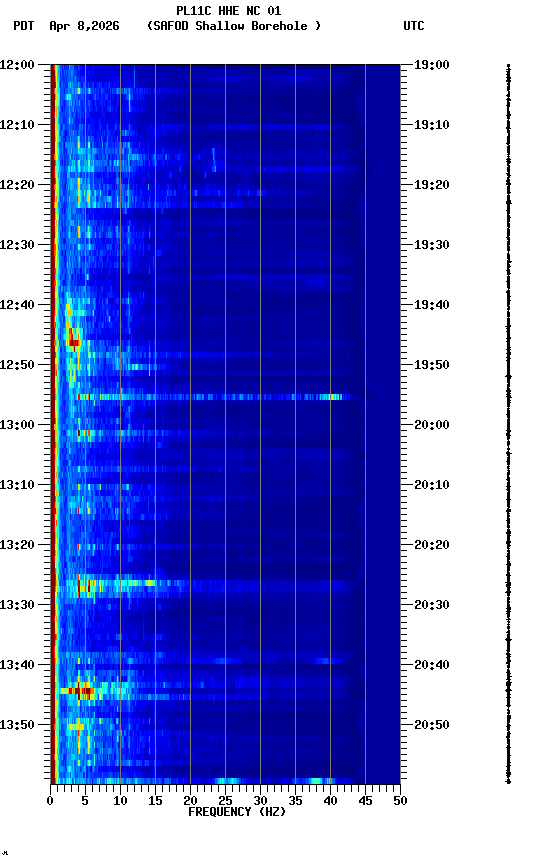Click the 10 Hz frequency tick label
The image size is (552, 864).
tap(120, 802)
